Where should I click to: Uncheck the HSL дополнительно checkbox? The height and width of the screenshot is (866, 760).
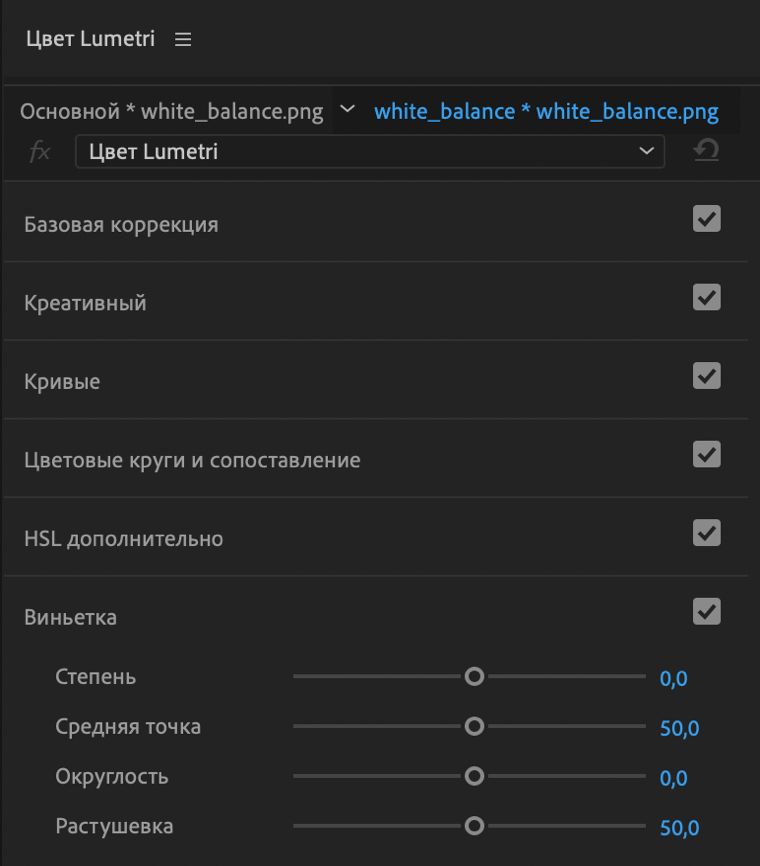tap(706, 533)
